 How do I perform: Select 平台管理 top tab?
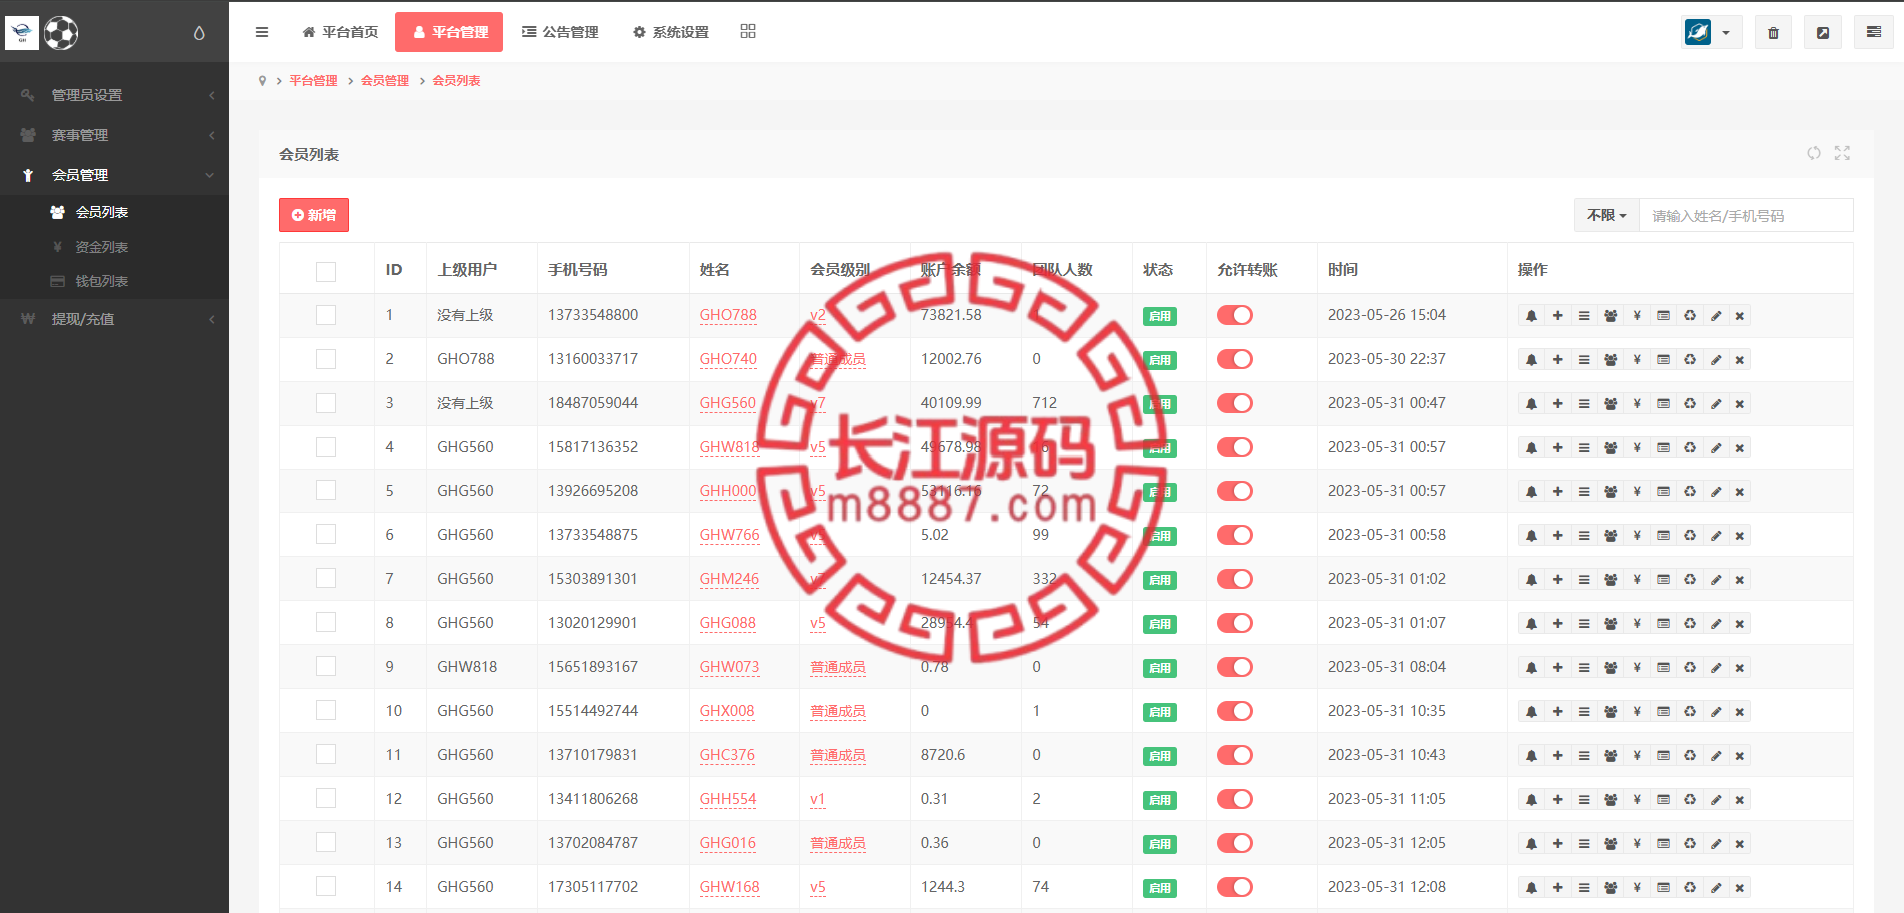pos(449,32)
